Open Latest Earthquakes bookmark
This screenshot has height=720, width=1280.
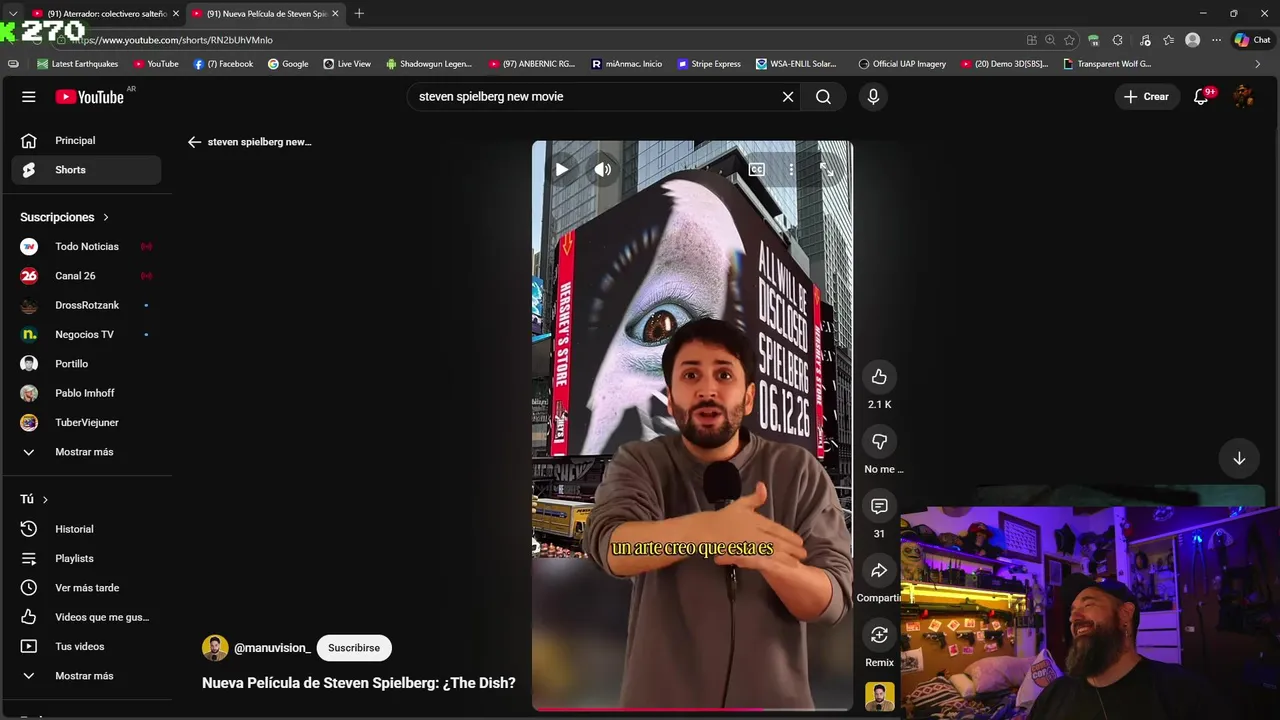(x=77, y=64)
